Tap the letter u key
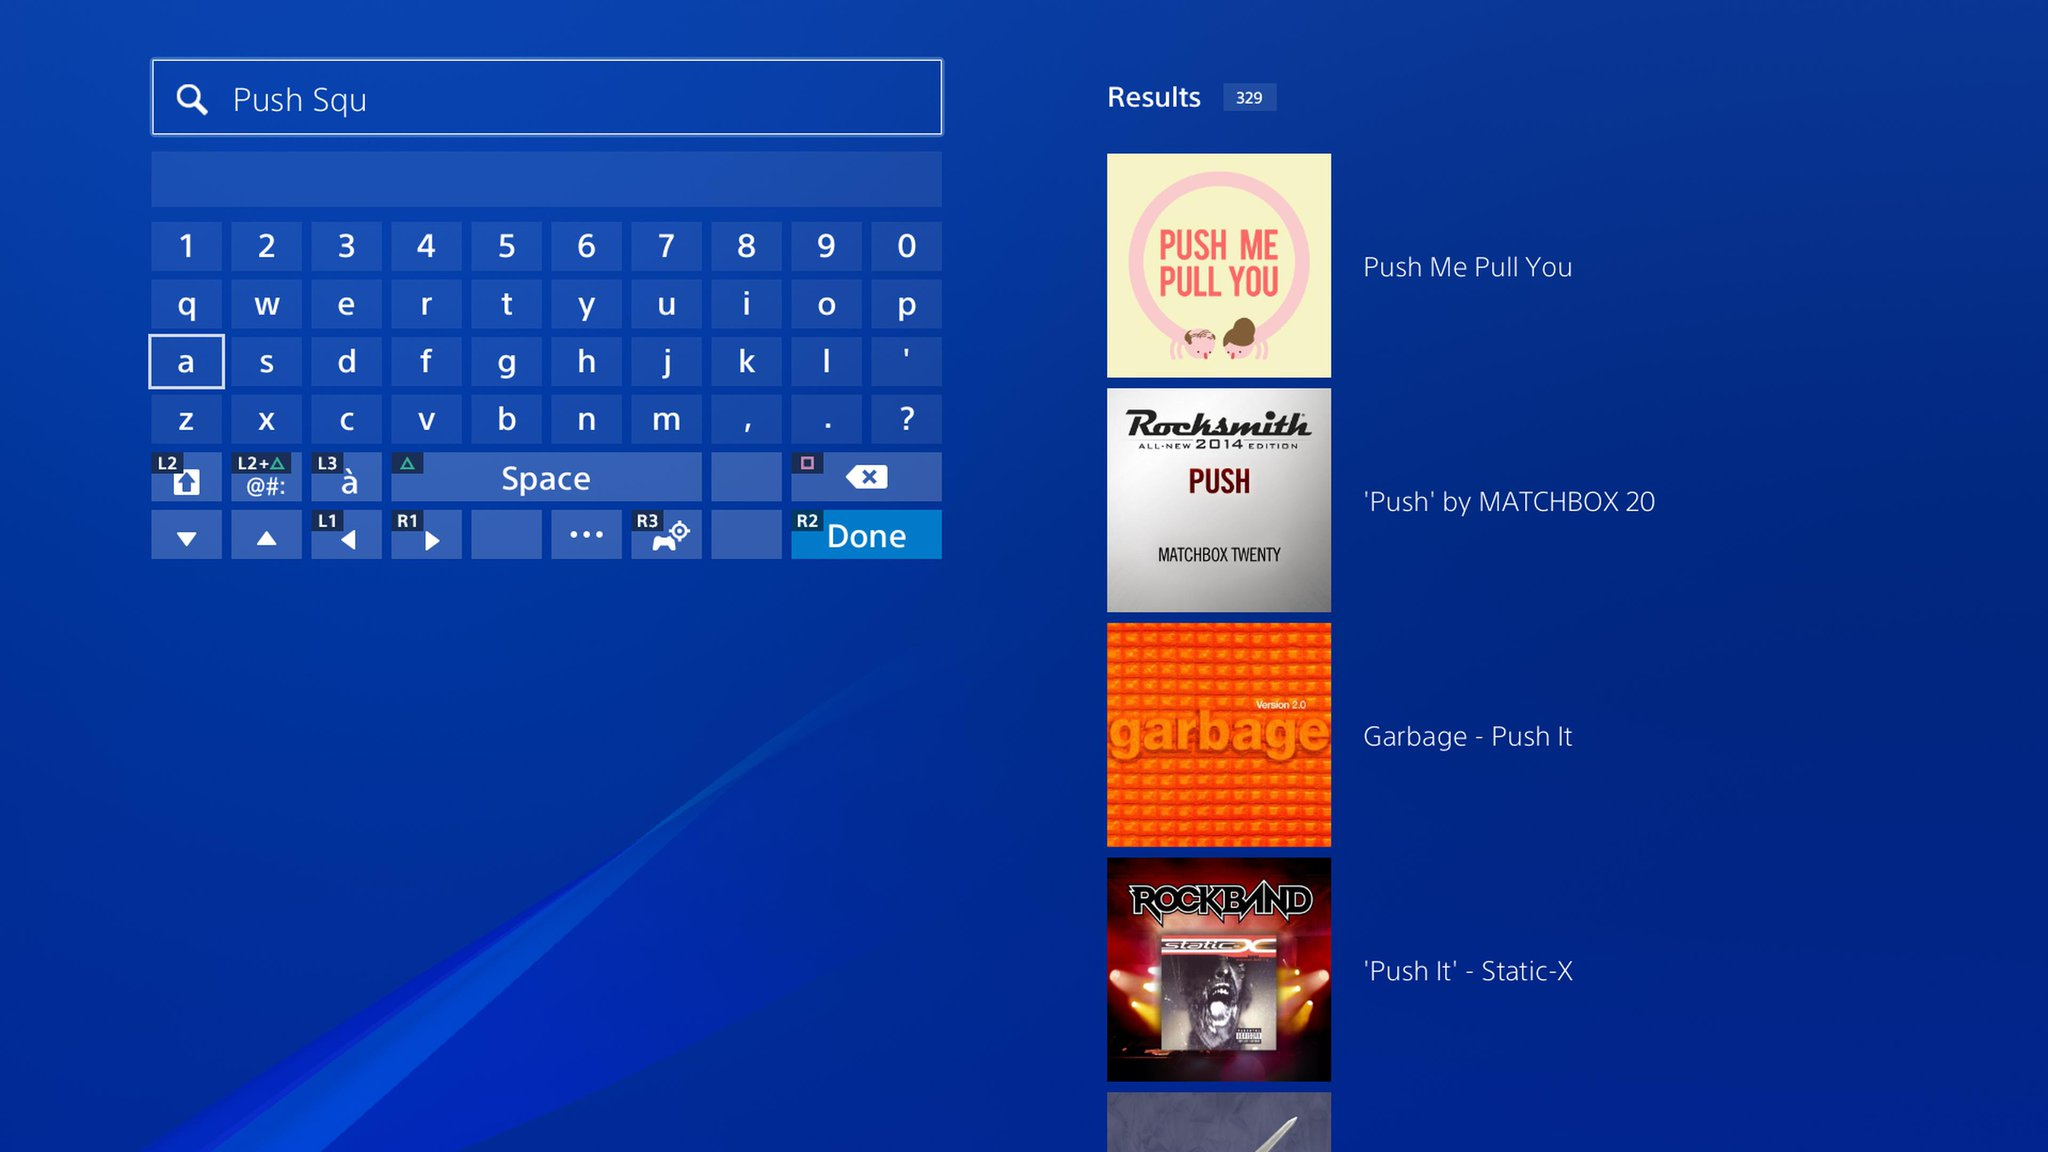 click(666, 304)
